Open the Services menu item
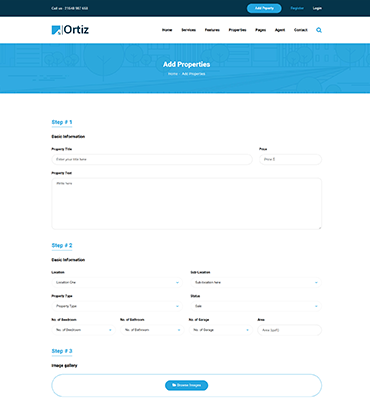This screenshot has width=370, height=400. coord(189,30)
